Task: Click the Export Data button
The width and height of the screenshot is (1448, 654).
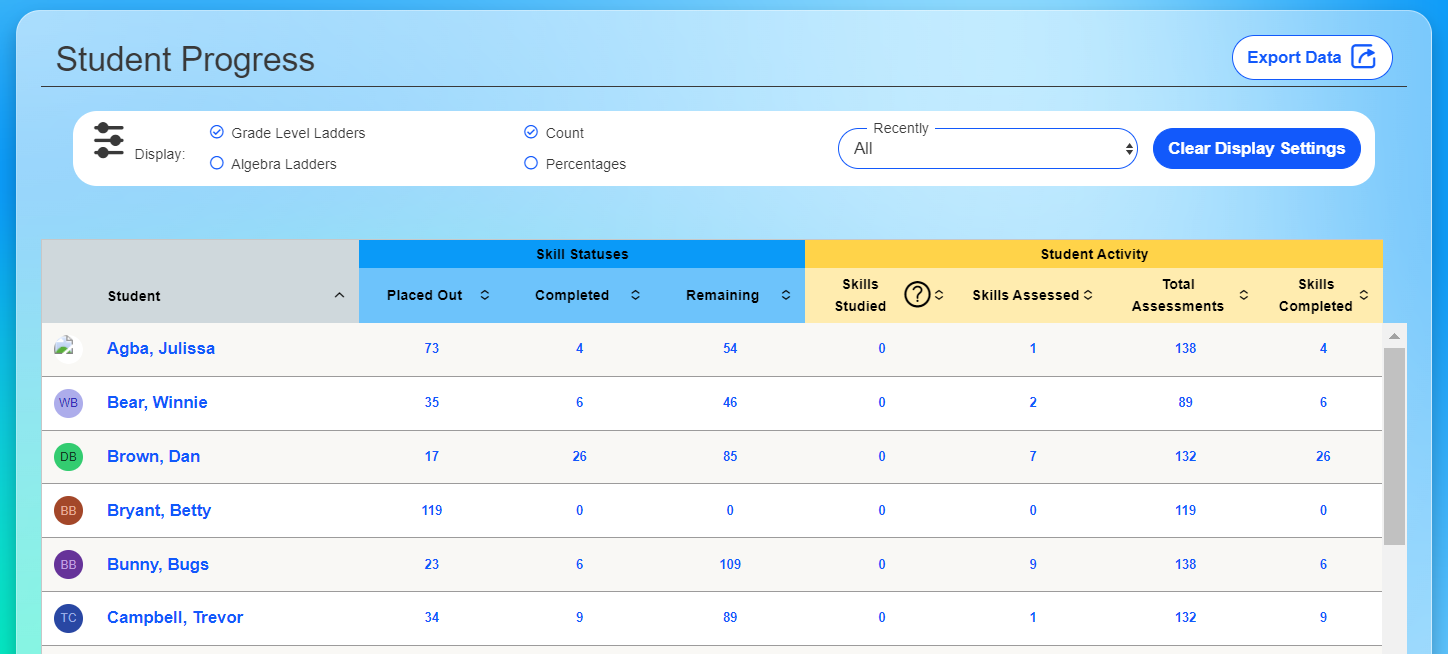Action: (1311, 57)
